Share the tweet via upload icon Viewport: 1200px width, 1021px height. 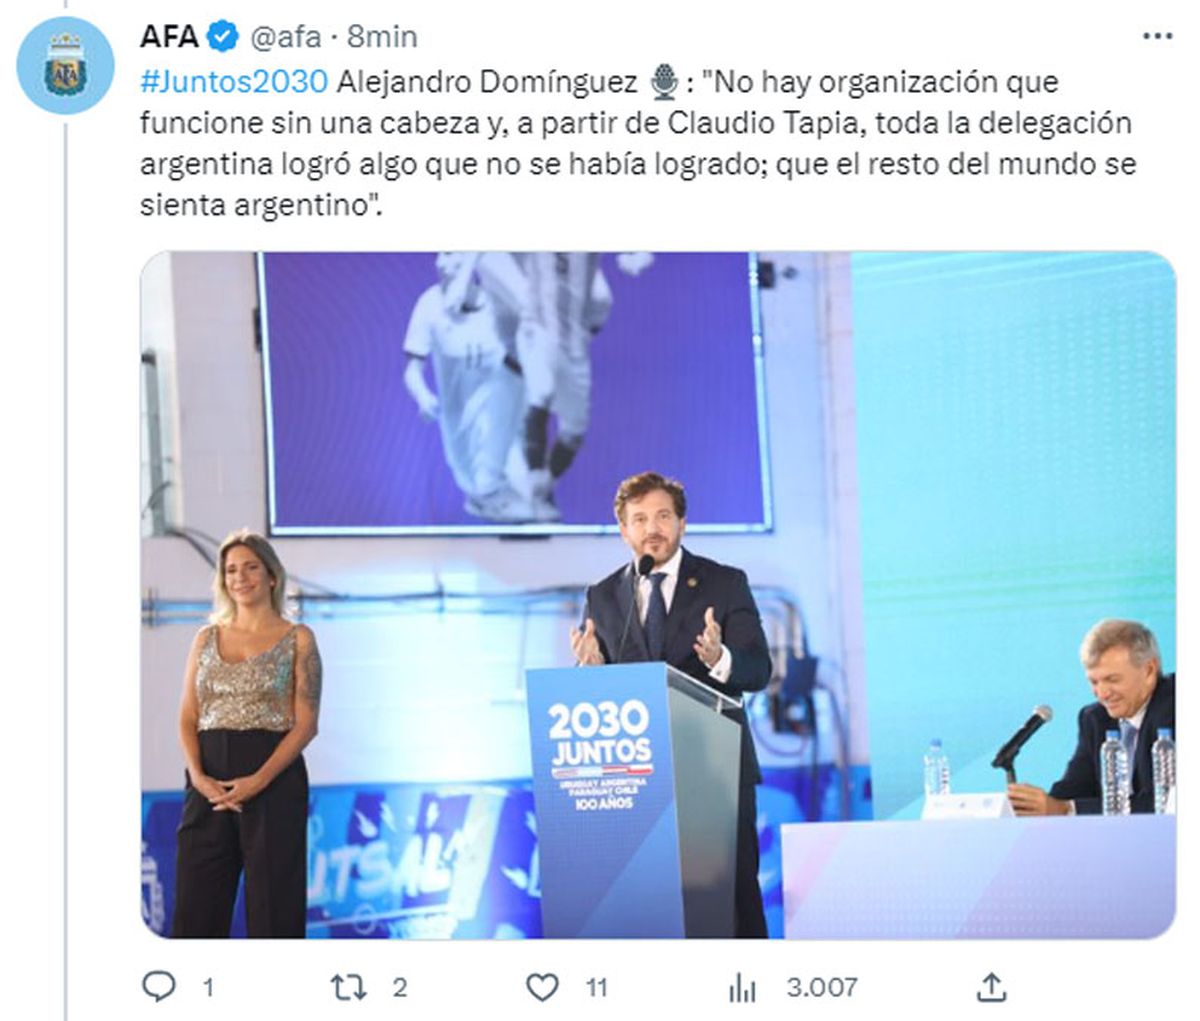coord(990,987)
